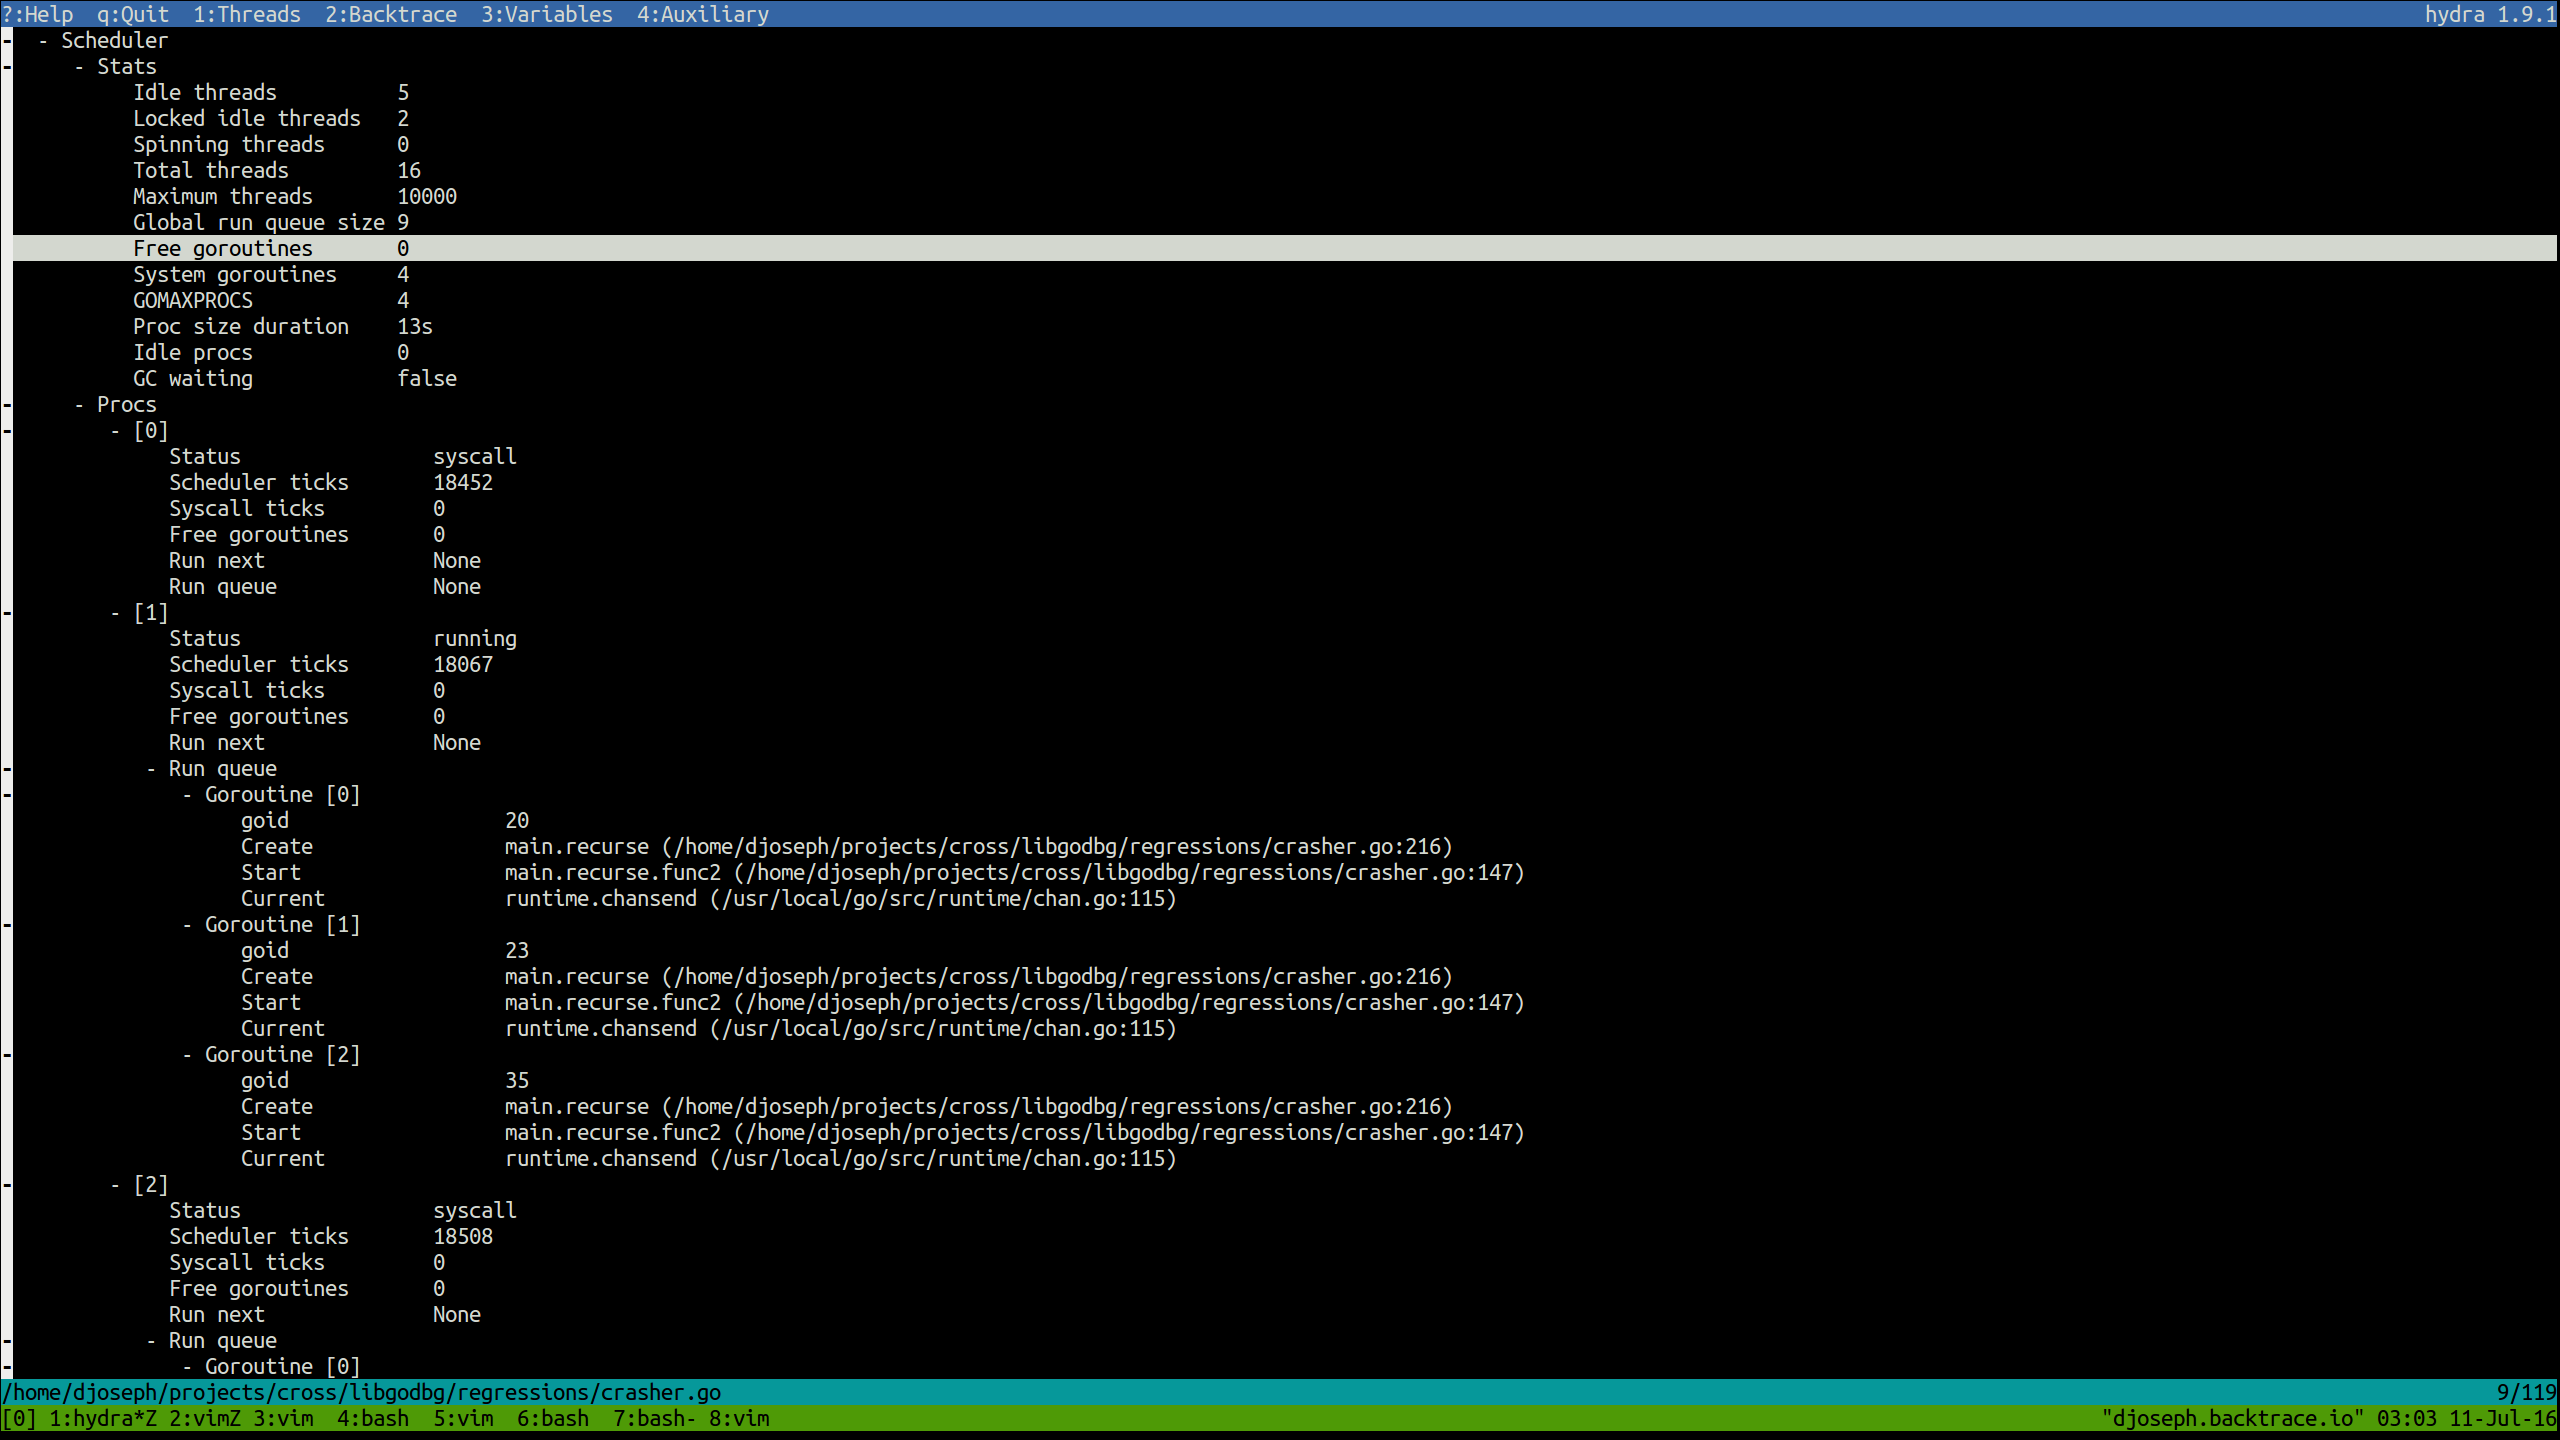The height and width of the screenshot is (1440, 2560).
Task: Select the highlighted Free goroutines stats row
Action: click(1284, 249)
